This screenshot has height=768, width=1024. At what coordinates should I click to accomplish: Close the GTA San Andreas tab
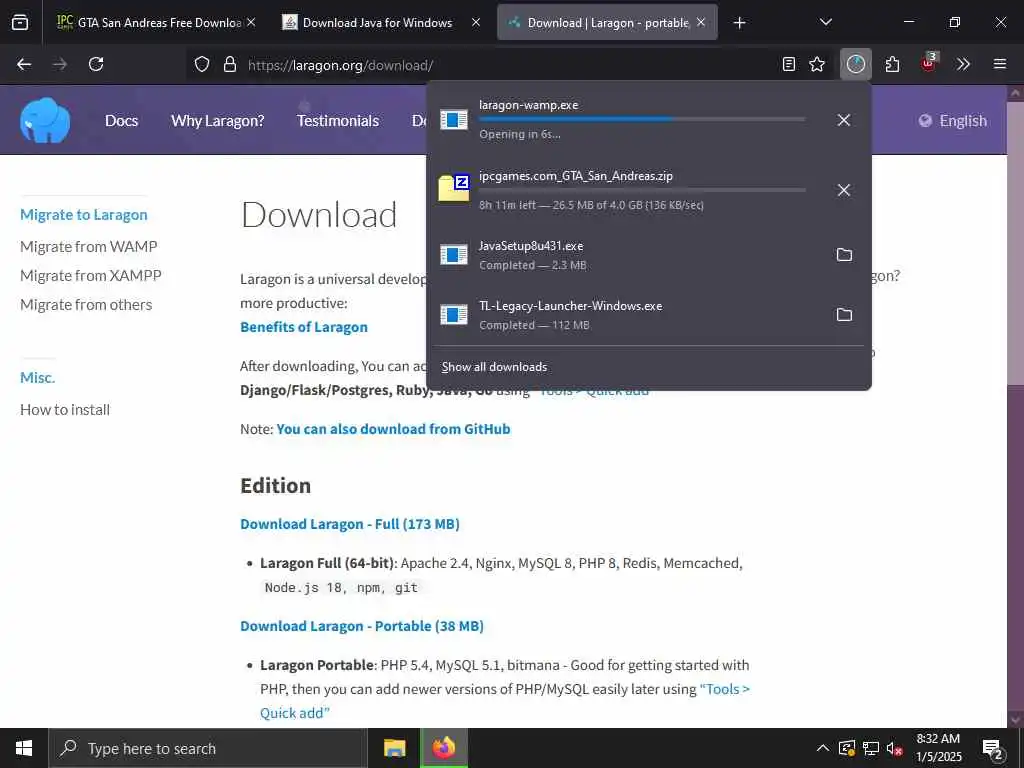251,23
